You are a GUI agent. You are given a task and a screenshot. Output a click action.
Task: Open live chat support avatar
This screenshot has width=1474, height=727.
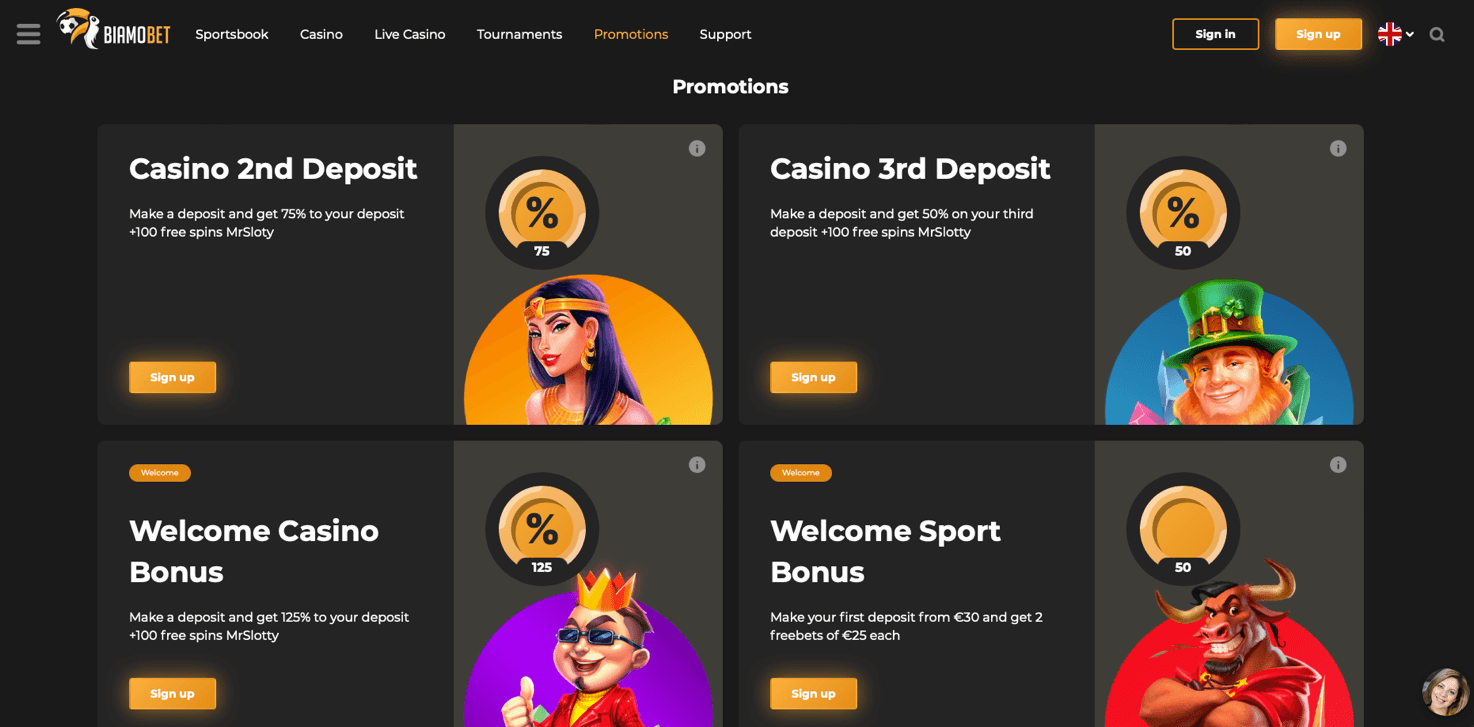click(1445, 692)
